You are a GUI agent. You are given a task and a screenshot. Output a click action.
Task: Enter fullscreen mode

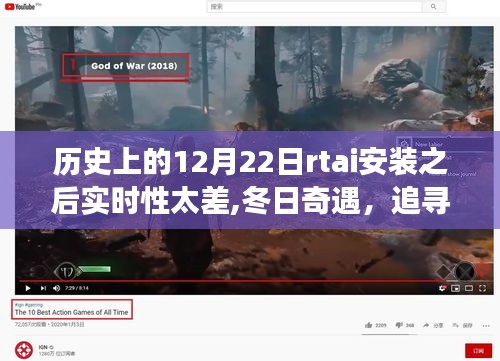click(482, 288)
